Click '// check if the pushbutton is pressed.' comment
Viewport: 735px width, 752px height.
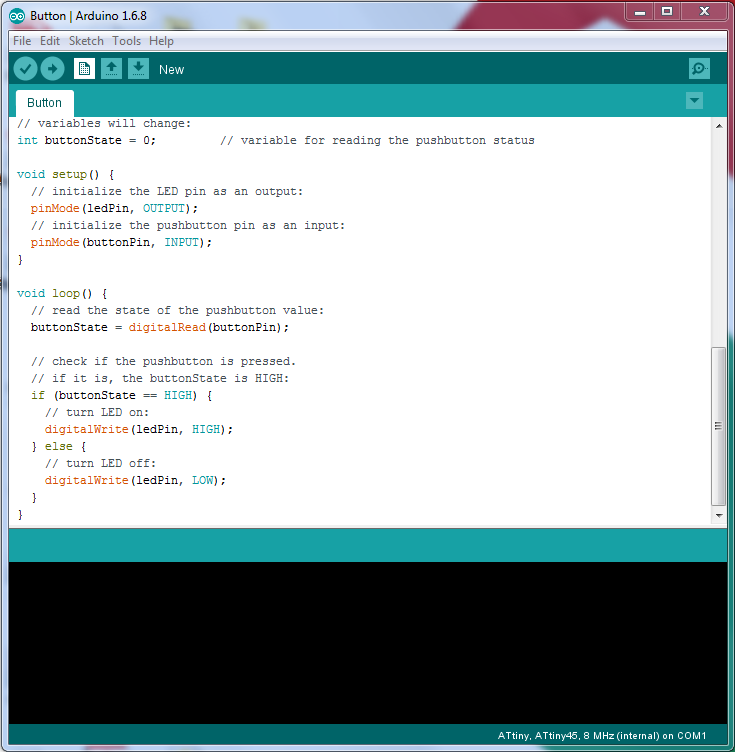[163, 362]
